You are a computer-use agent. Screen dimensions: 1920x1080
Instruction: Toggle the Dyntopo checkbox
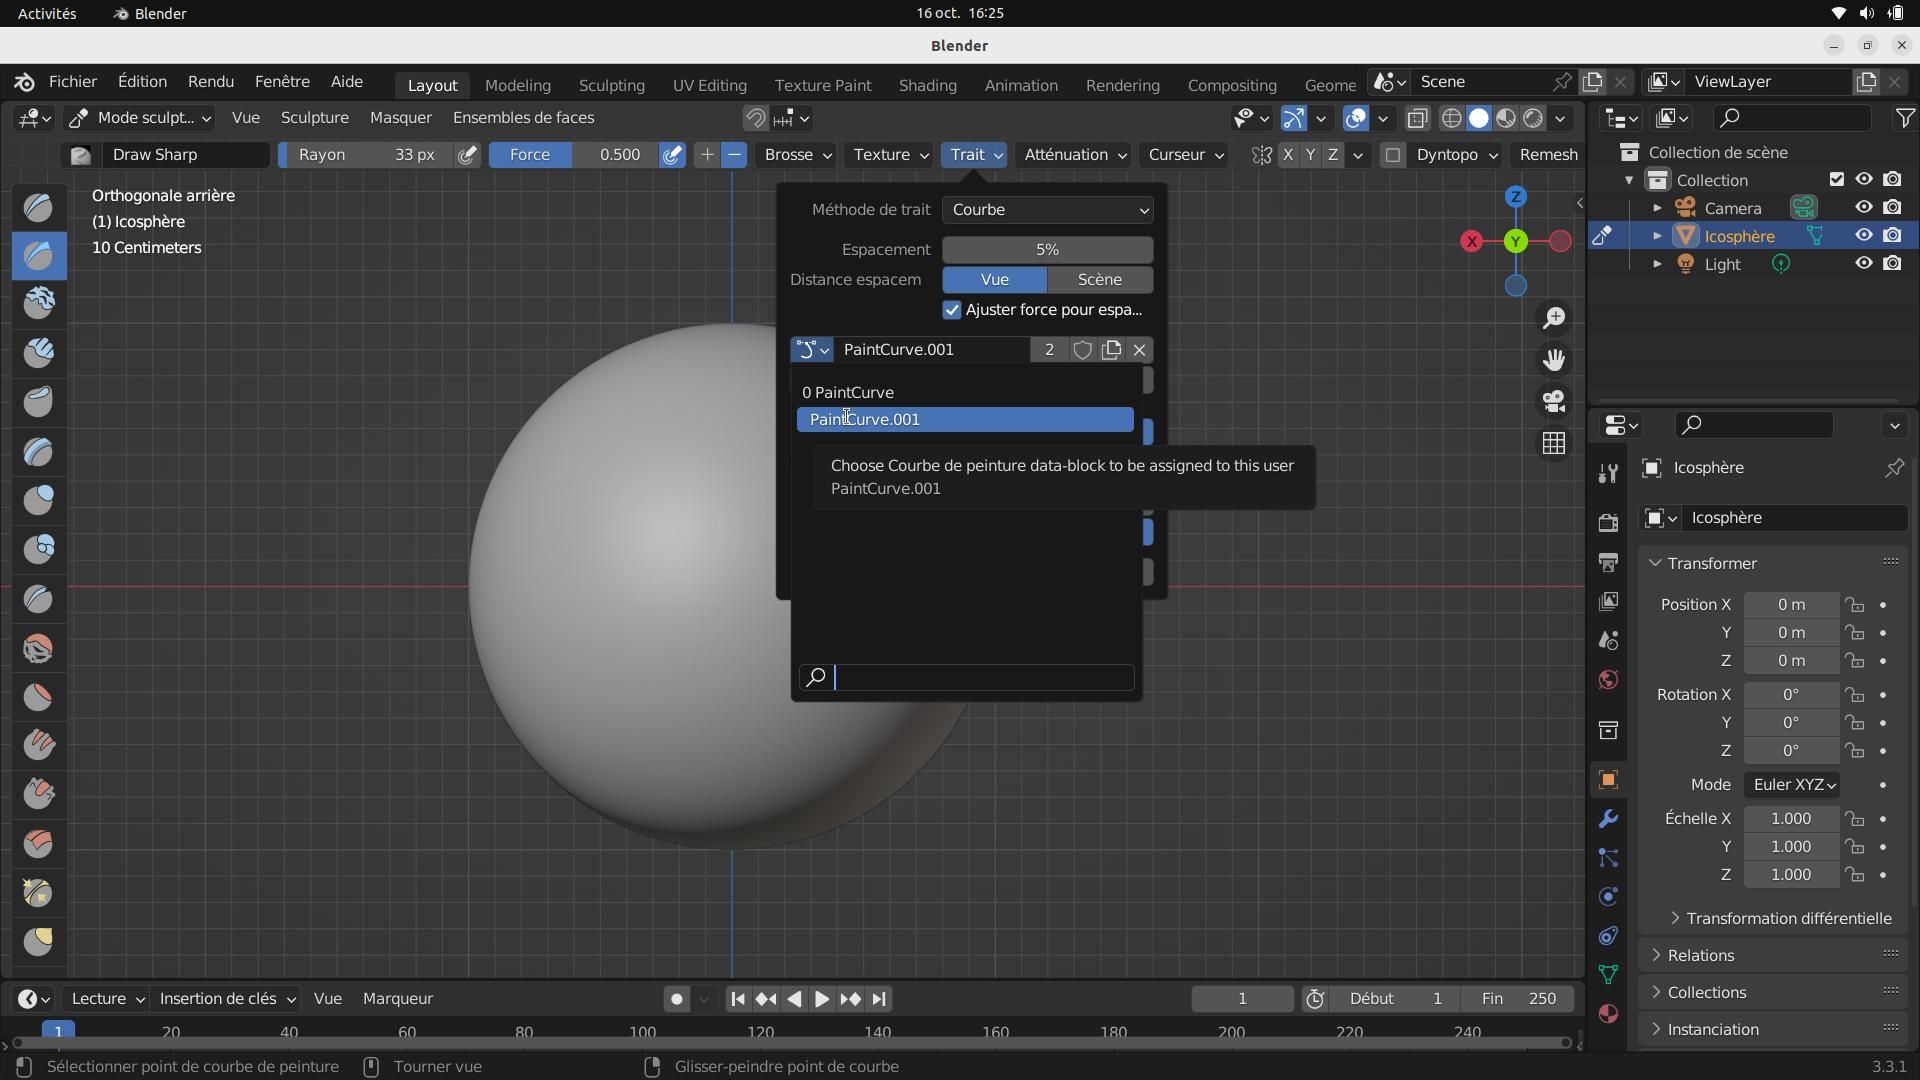coord(1392,155)
